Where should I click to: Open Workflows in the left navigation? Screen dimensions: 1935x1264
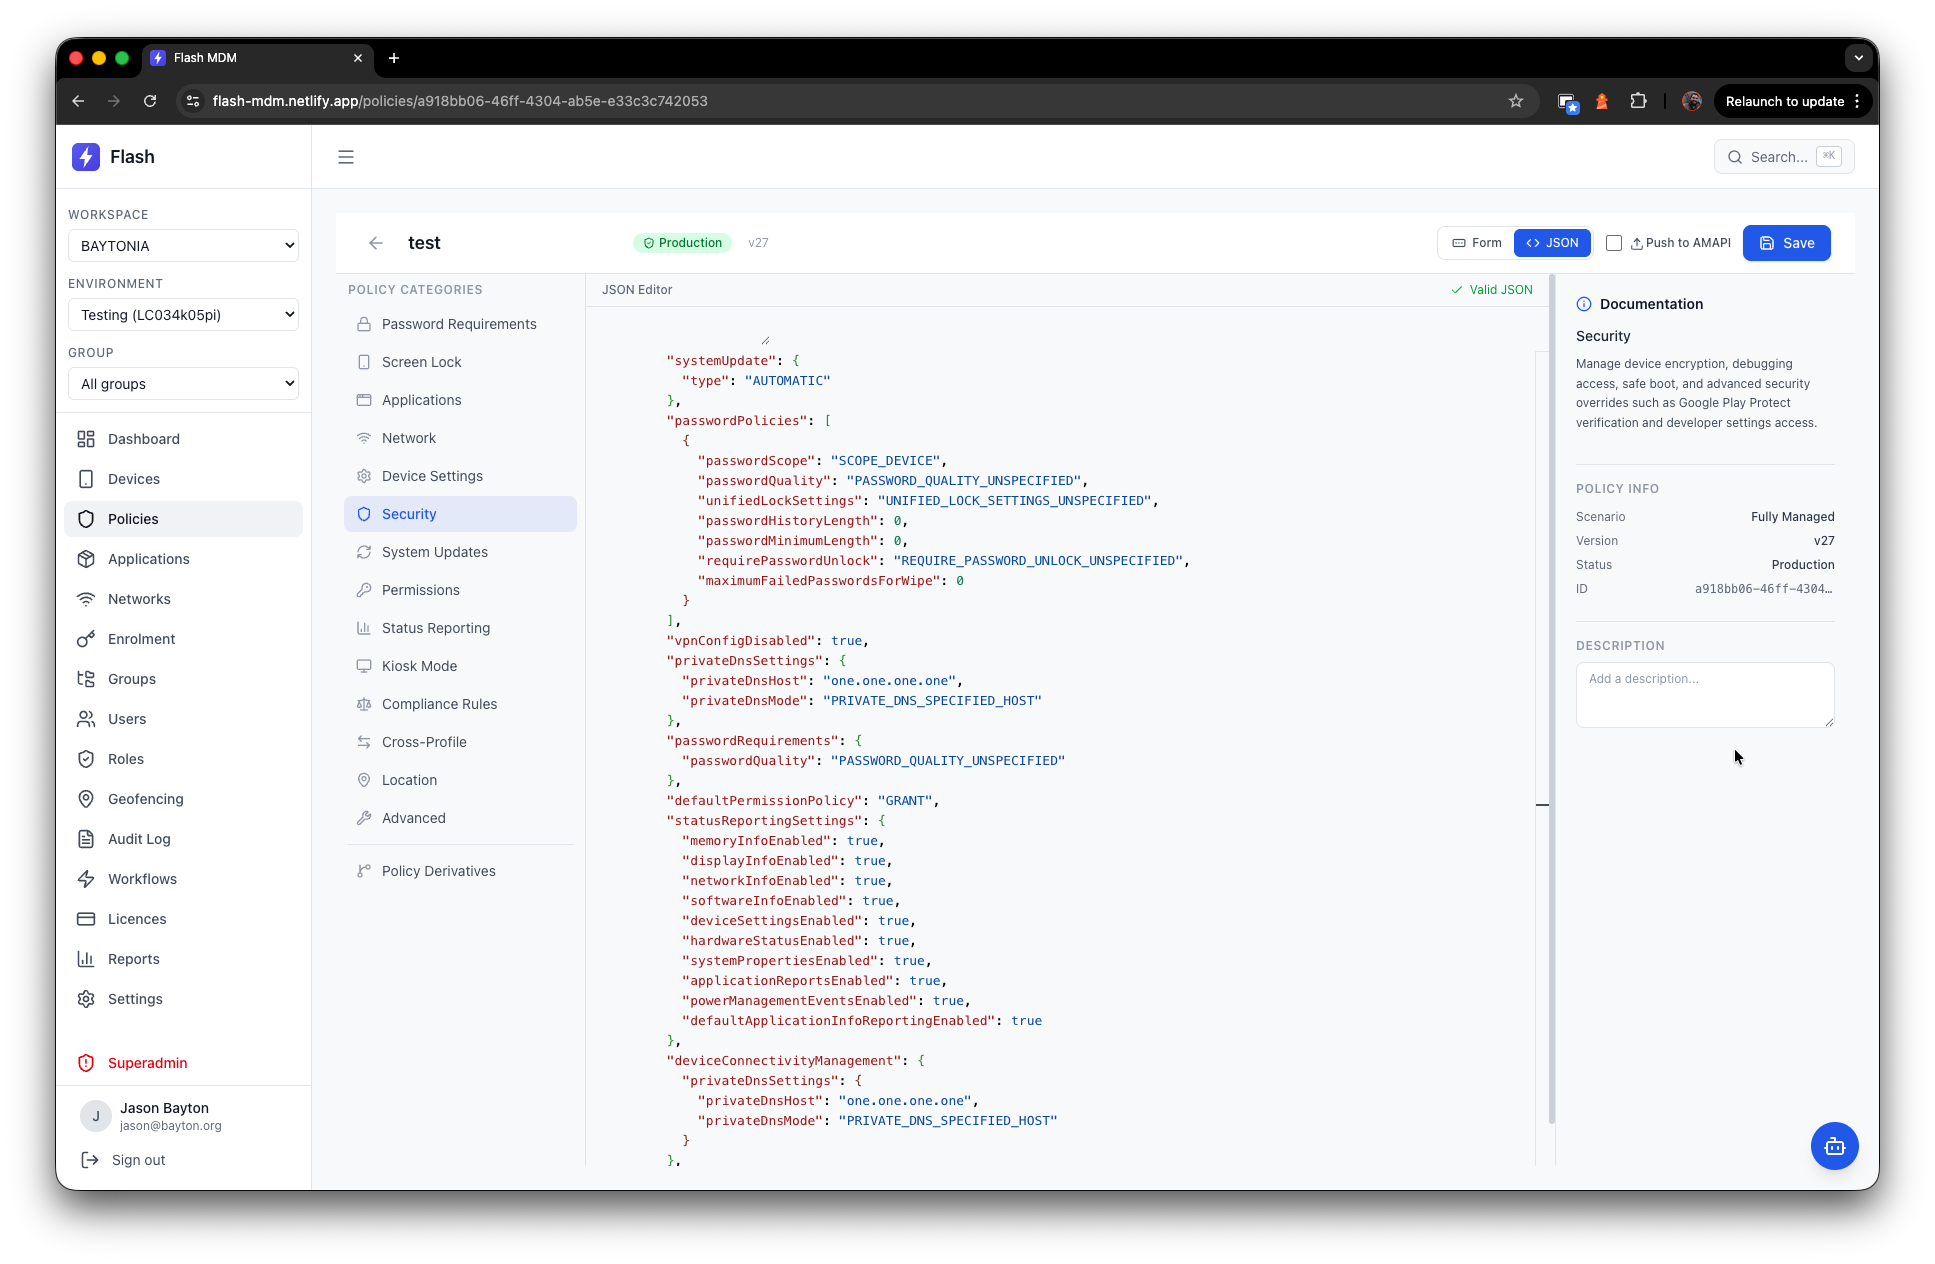pos(142,879)
